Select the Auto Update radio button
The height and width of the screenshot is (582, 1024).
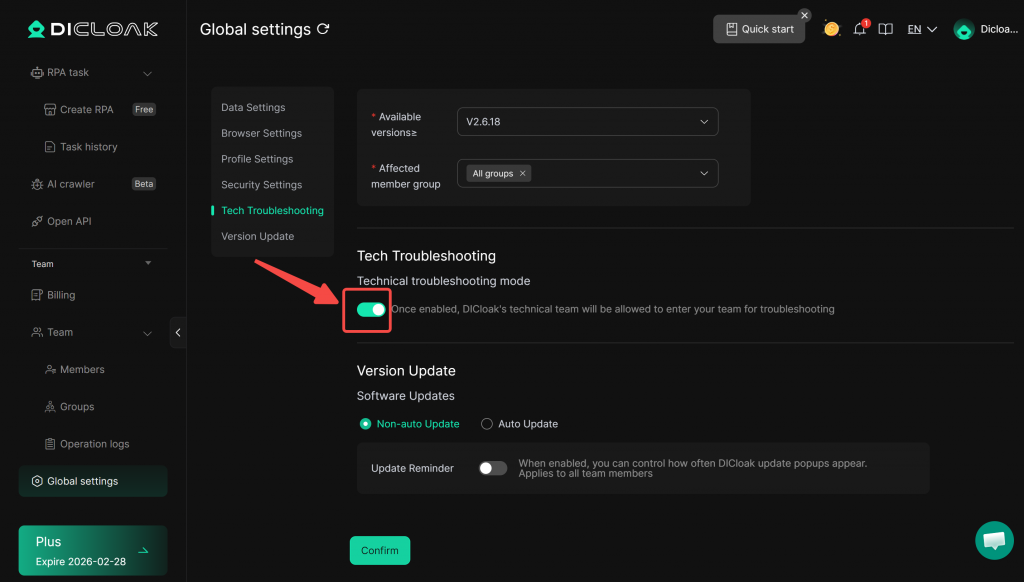(x=487, y=424)
